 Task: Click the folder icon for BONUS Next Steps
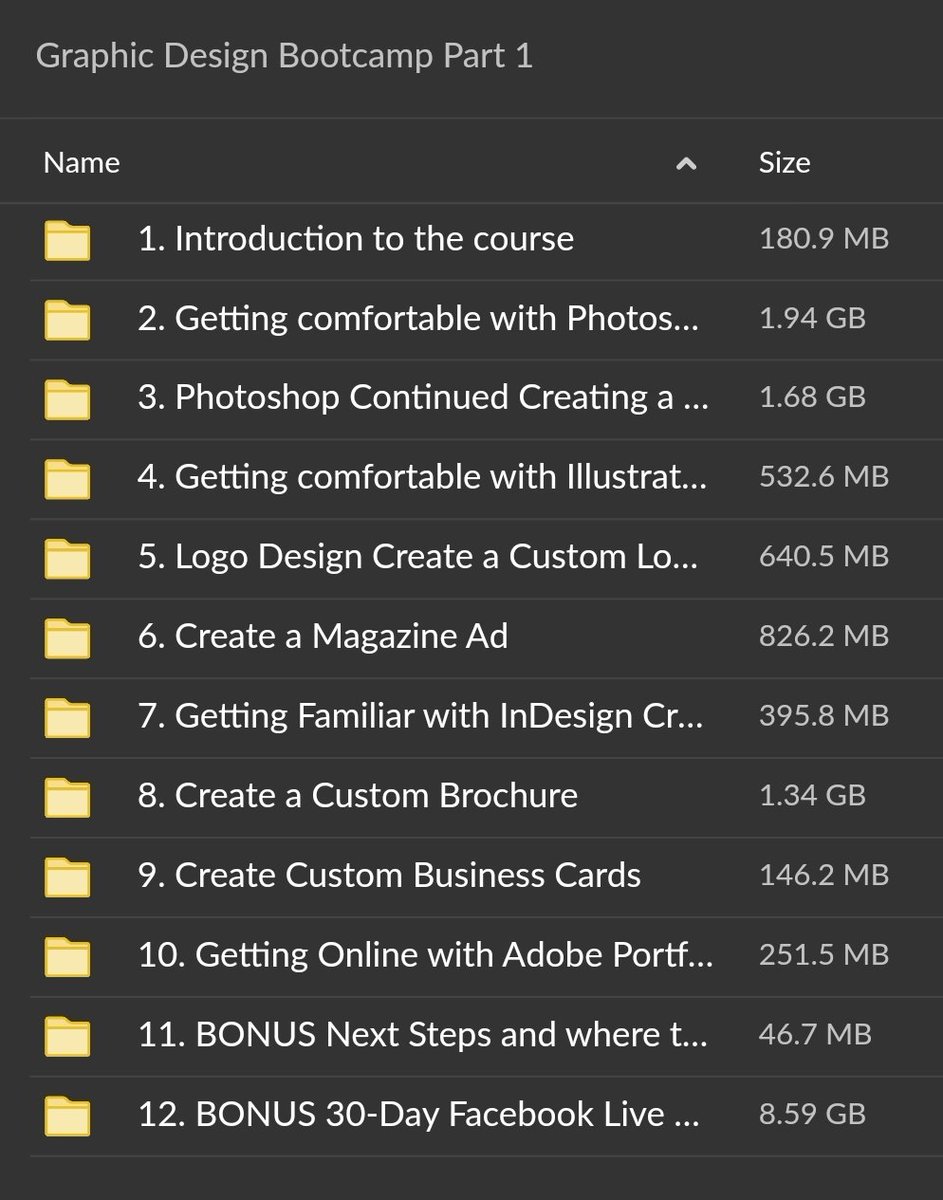point(67,1036)
